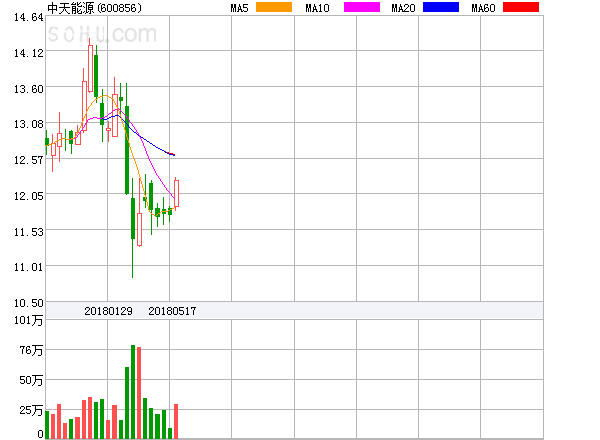
Task: Click the 25万 volume axis label
Action: 19,410
